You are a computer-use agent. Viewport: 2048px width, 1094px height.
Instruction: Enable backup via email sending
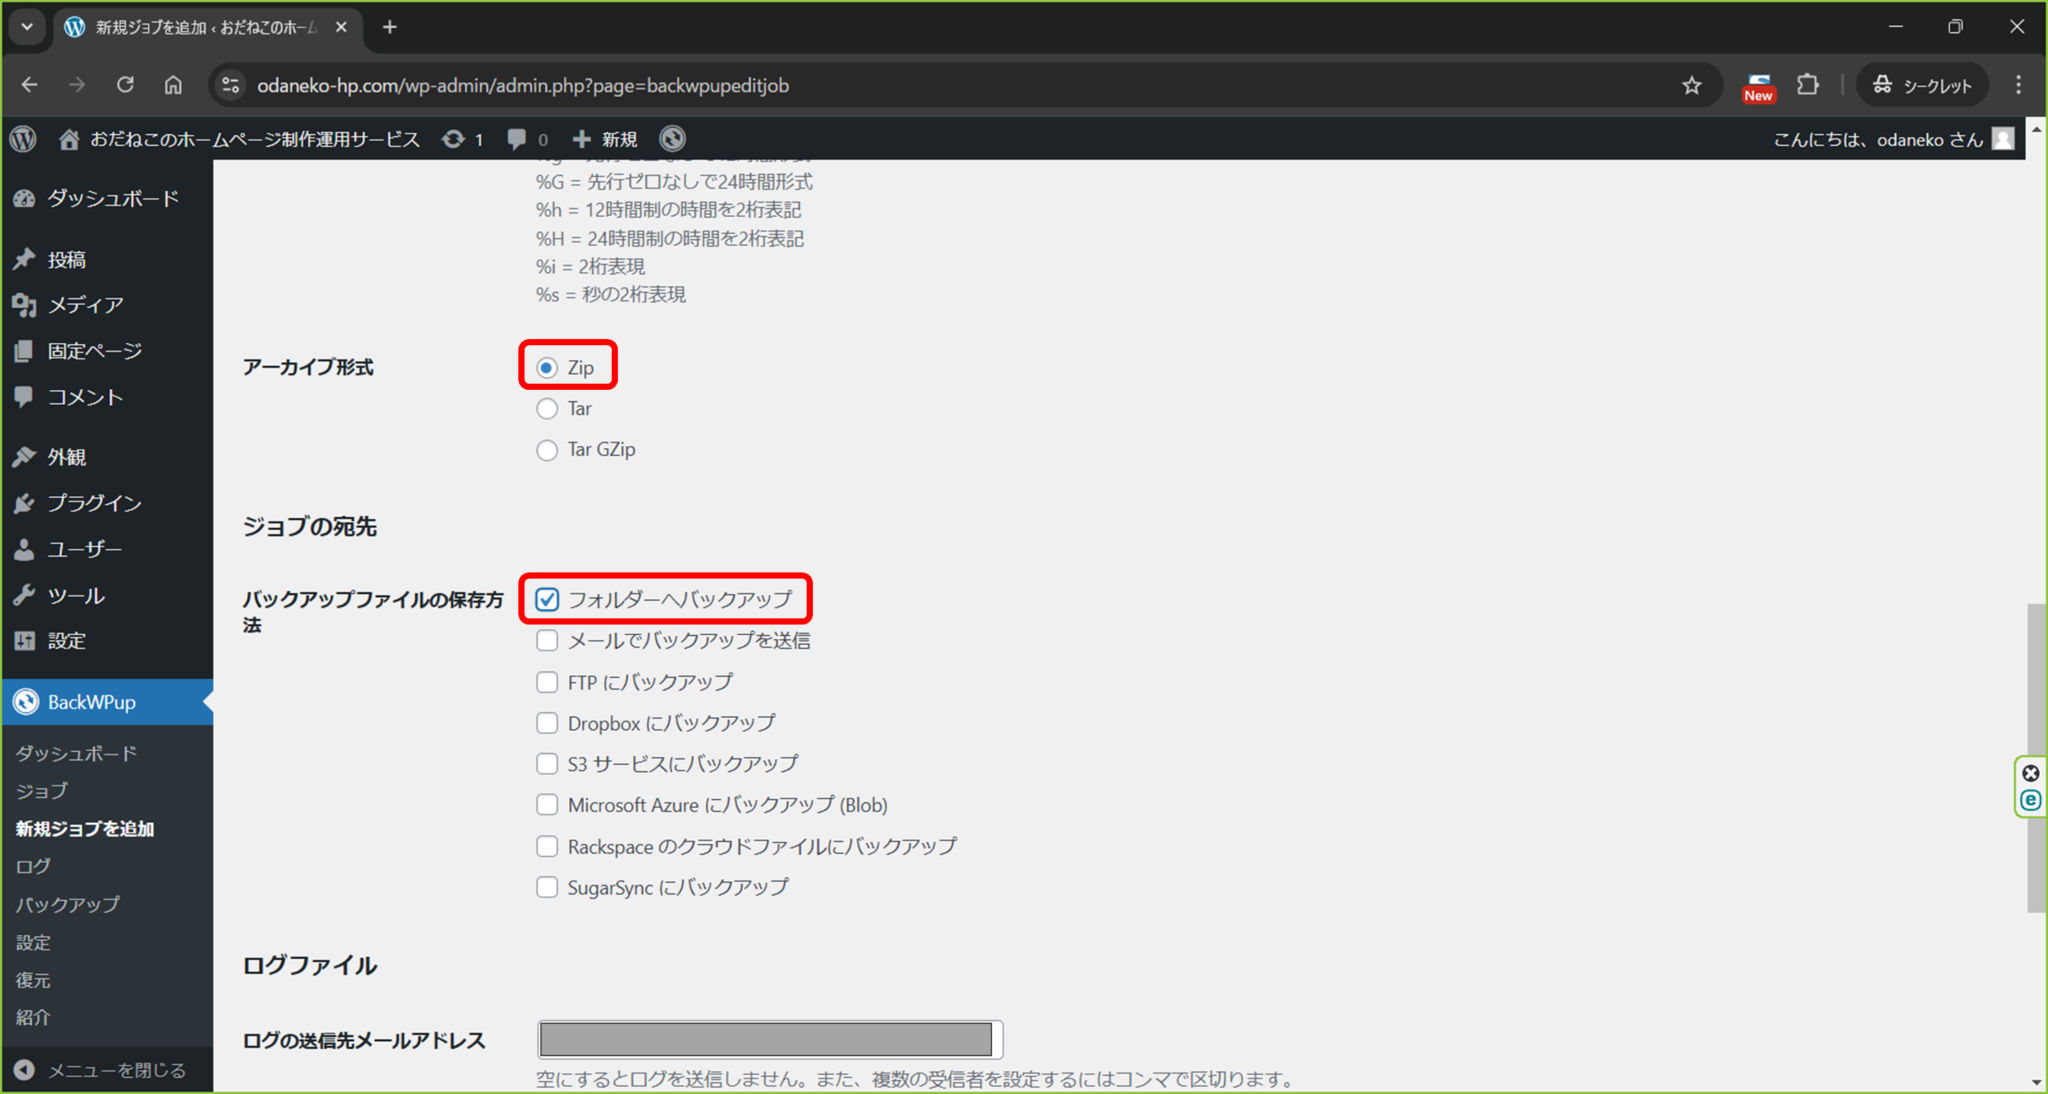tap(547, 640)
